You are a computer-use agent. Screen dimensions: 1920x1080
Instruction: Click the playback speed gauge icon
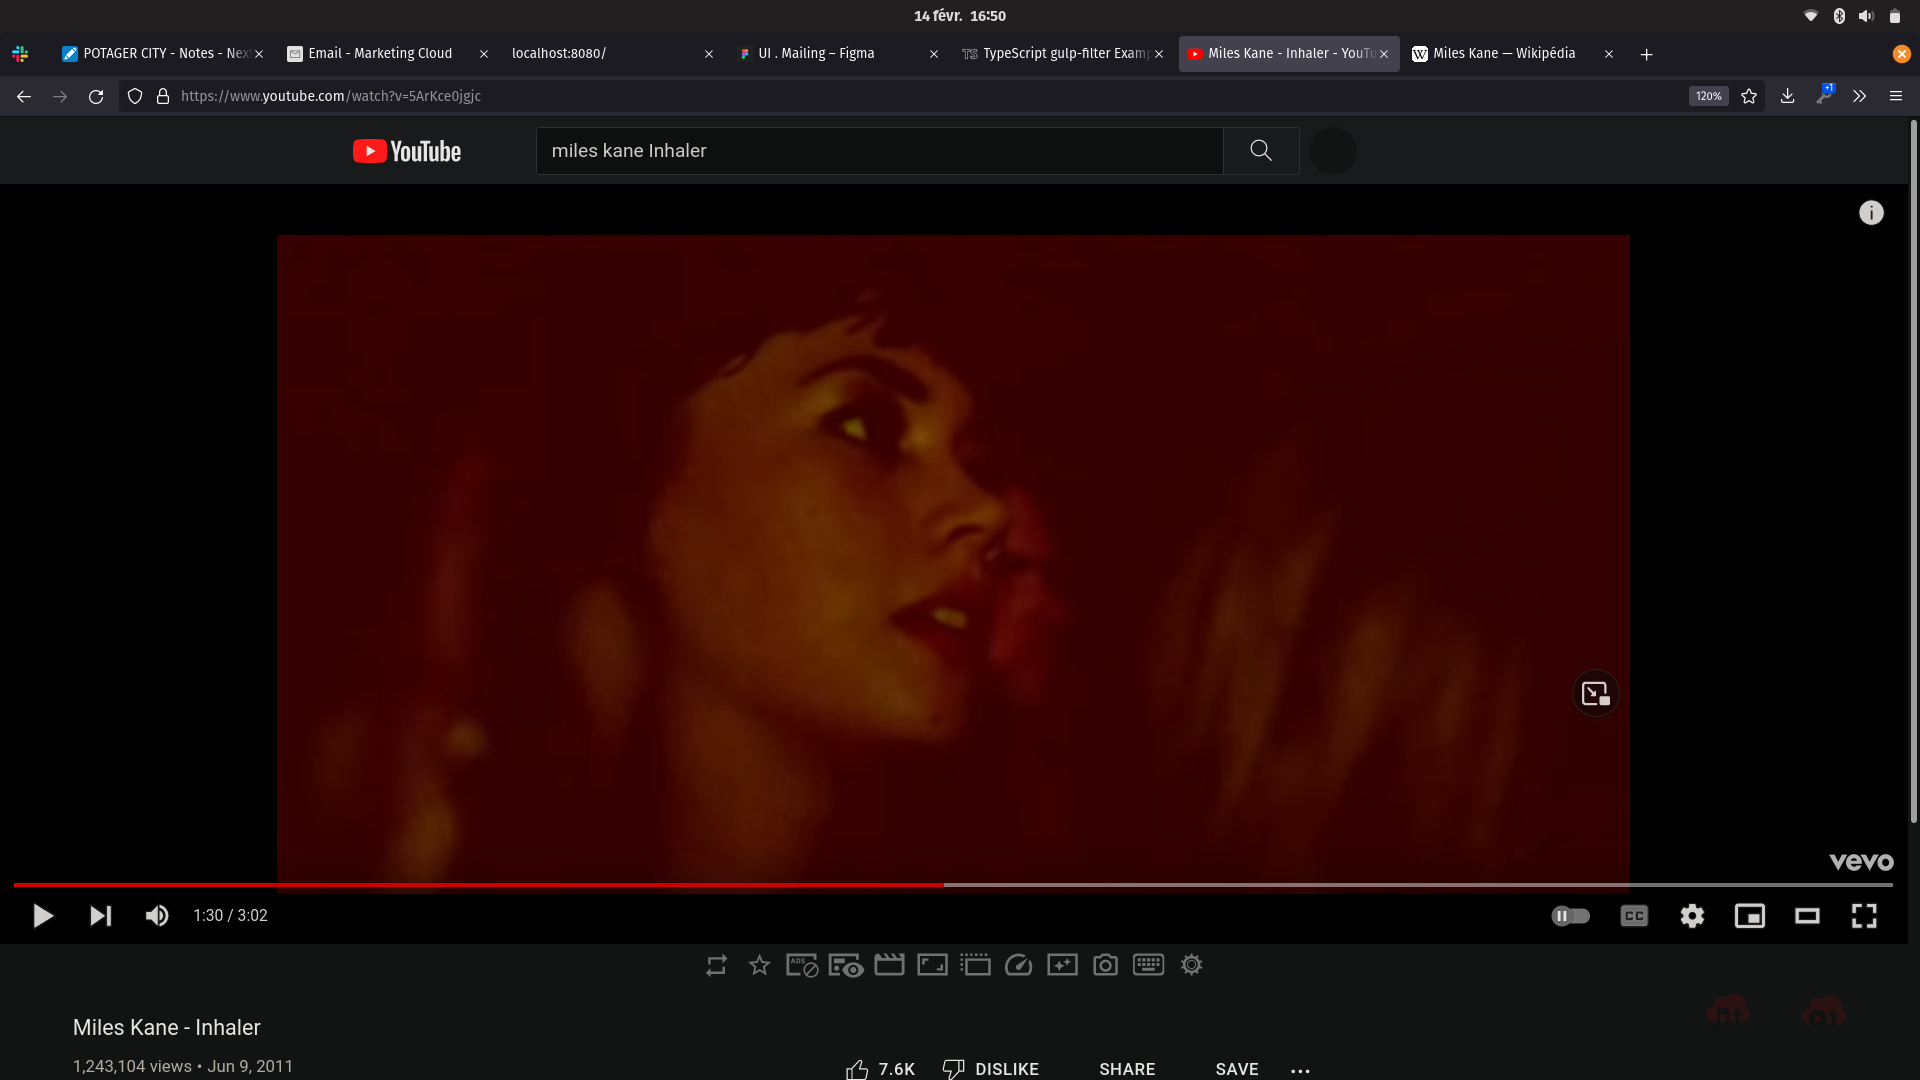pyautogui.click(x=1018, y=965)
